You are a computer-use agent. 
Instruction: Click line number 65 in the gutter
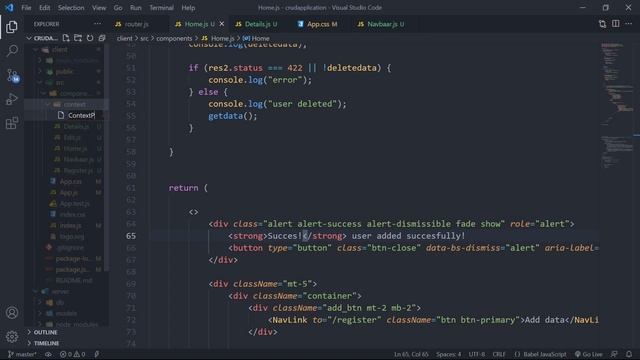pos(131,236)
